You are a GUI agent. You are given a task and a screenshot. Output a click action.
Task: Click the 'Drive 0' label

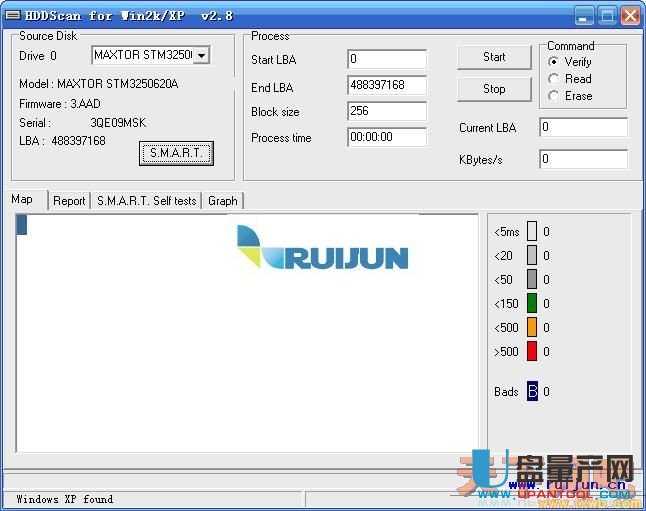tap(38, 56)
